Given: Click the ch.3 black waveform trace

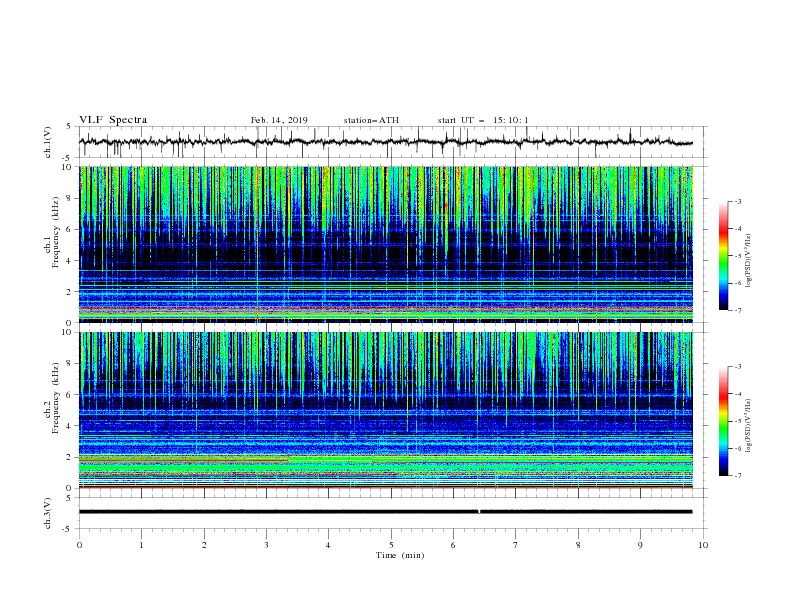Looking at the screenshot, I should pos(385,512).
